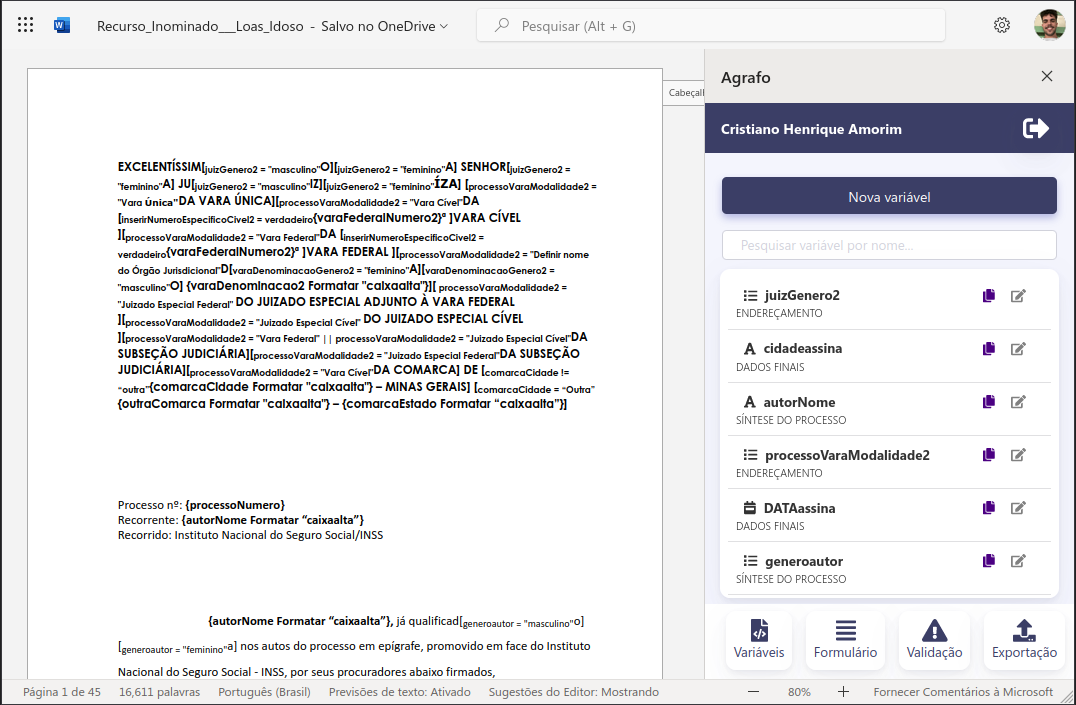Copy the DATAassina variable
Viewport: 1076px width, 705px height.
(x=989, y=508)
